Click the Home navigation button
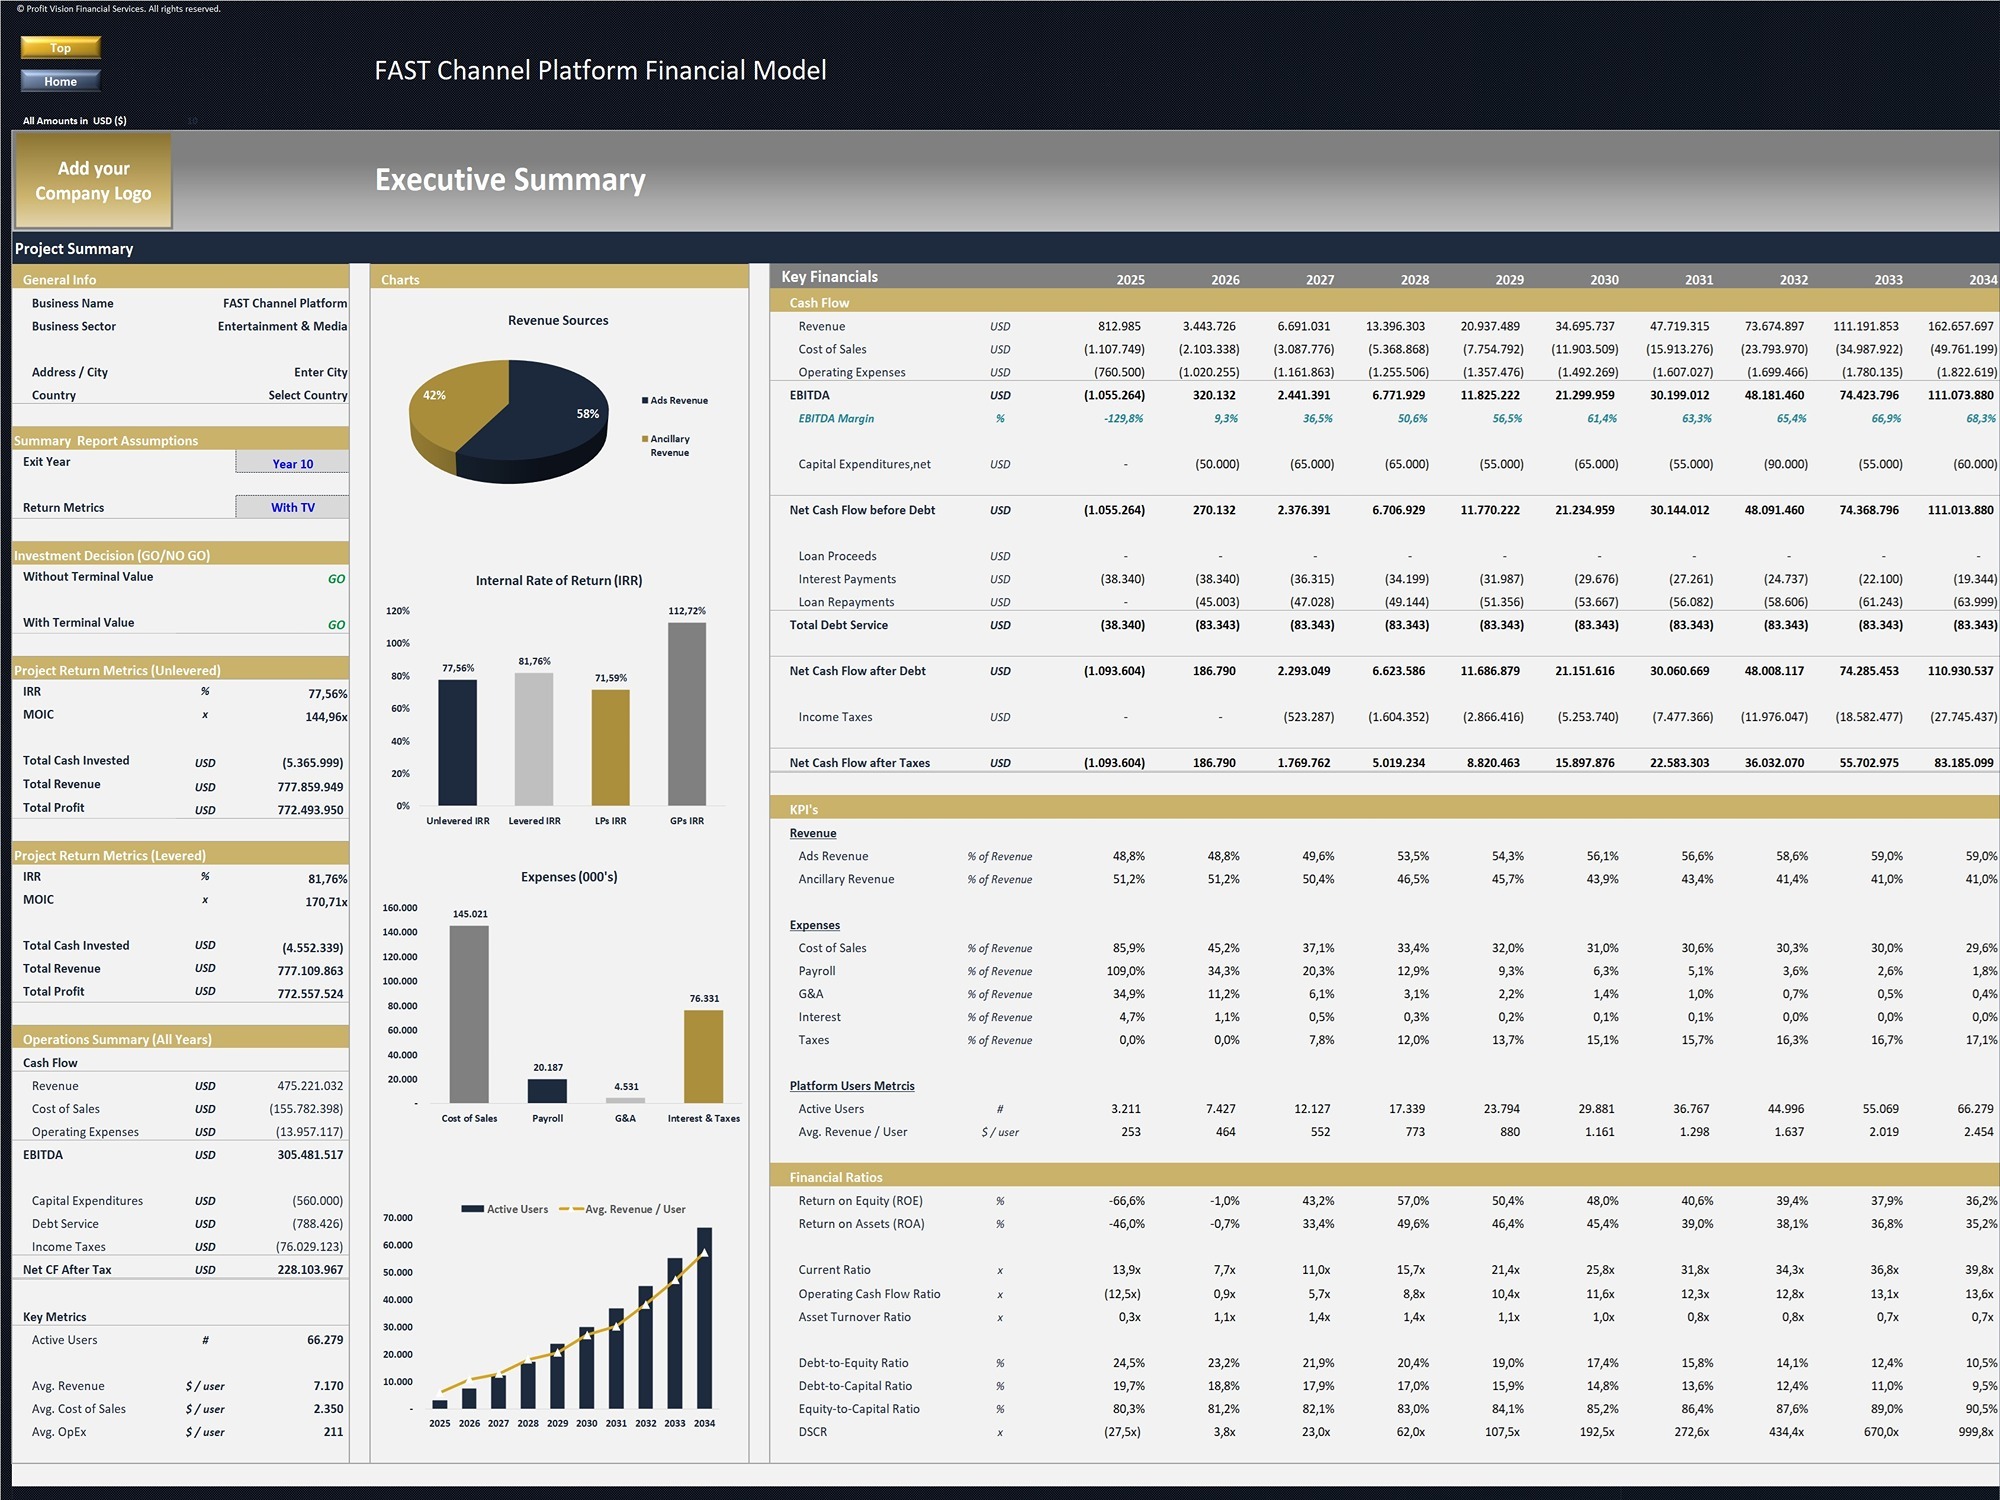 pyautogui.click(x=60, y=81)
